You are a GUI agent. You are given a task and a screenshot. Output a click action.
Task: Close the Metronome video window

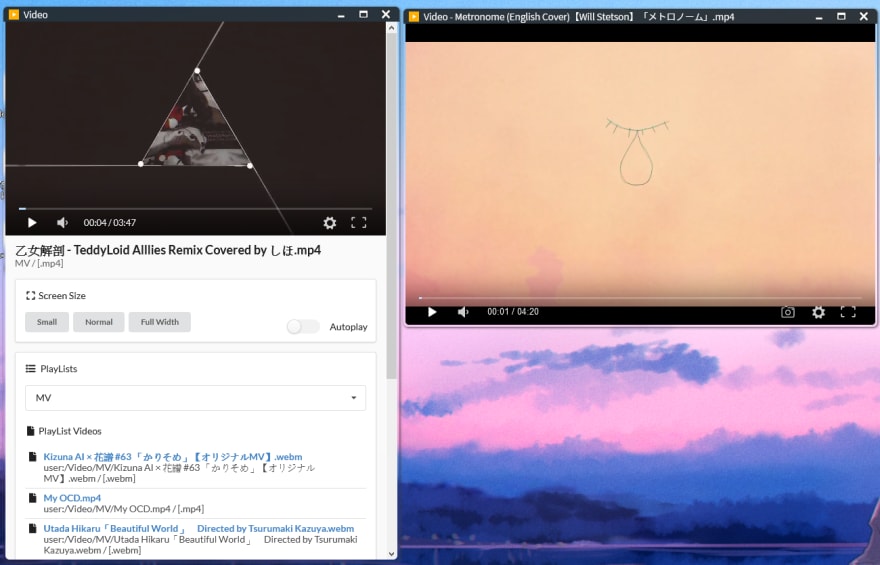coord(864,17)
